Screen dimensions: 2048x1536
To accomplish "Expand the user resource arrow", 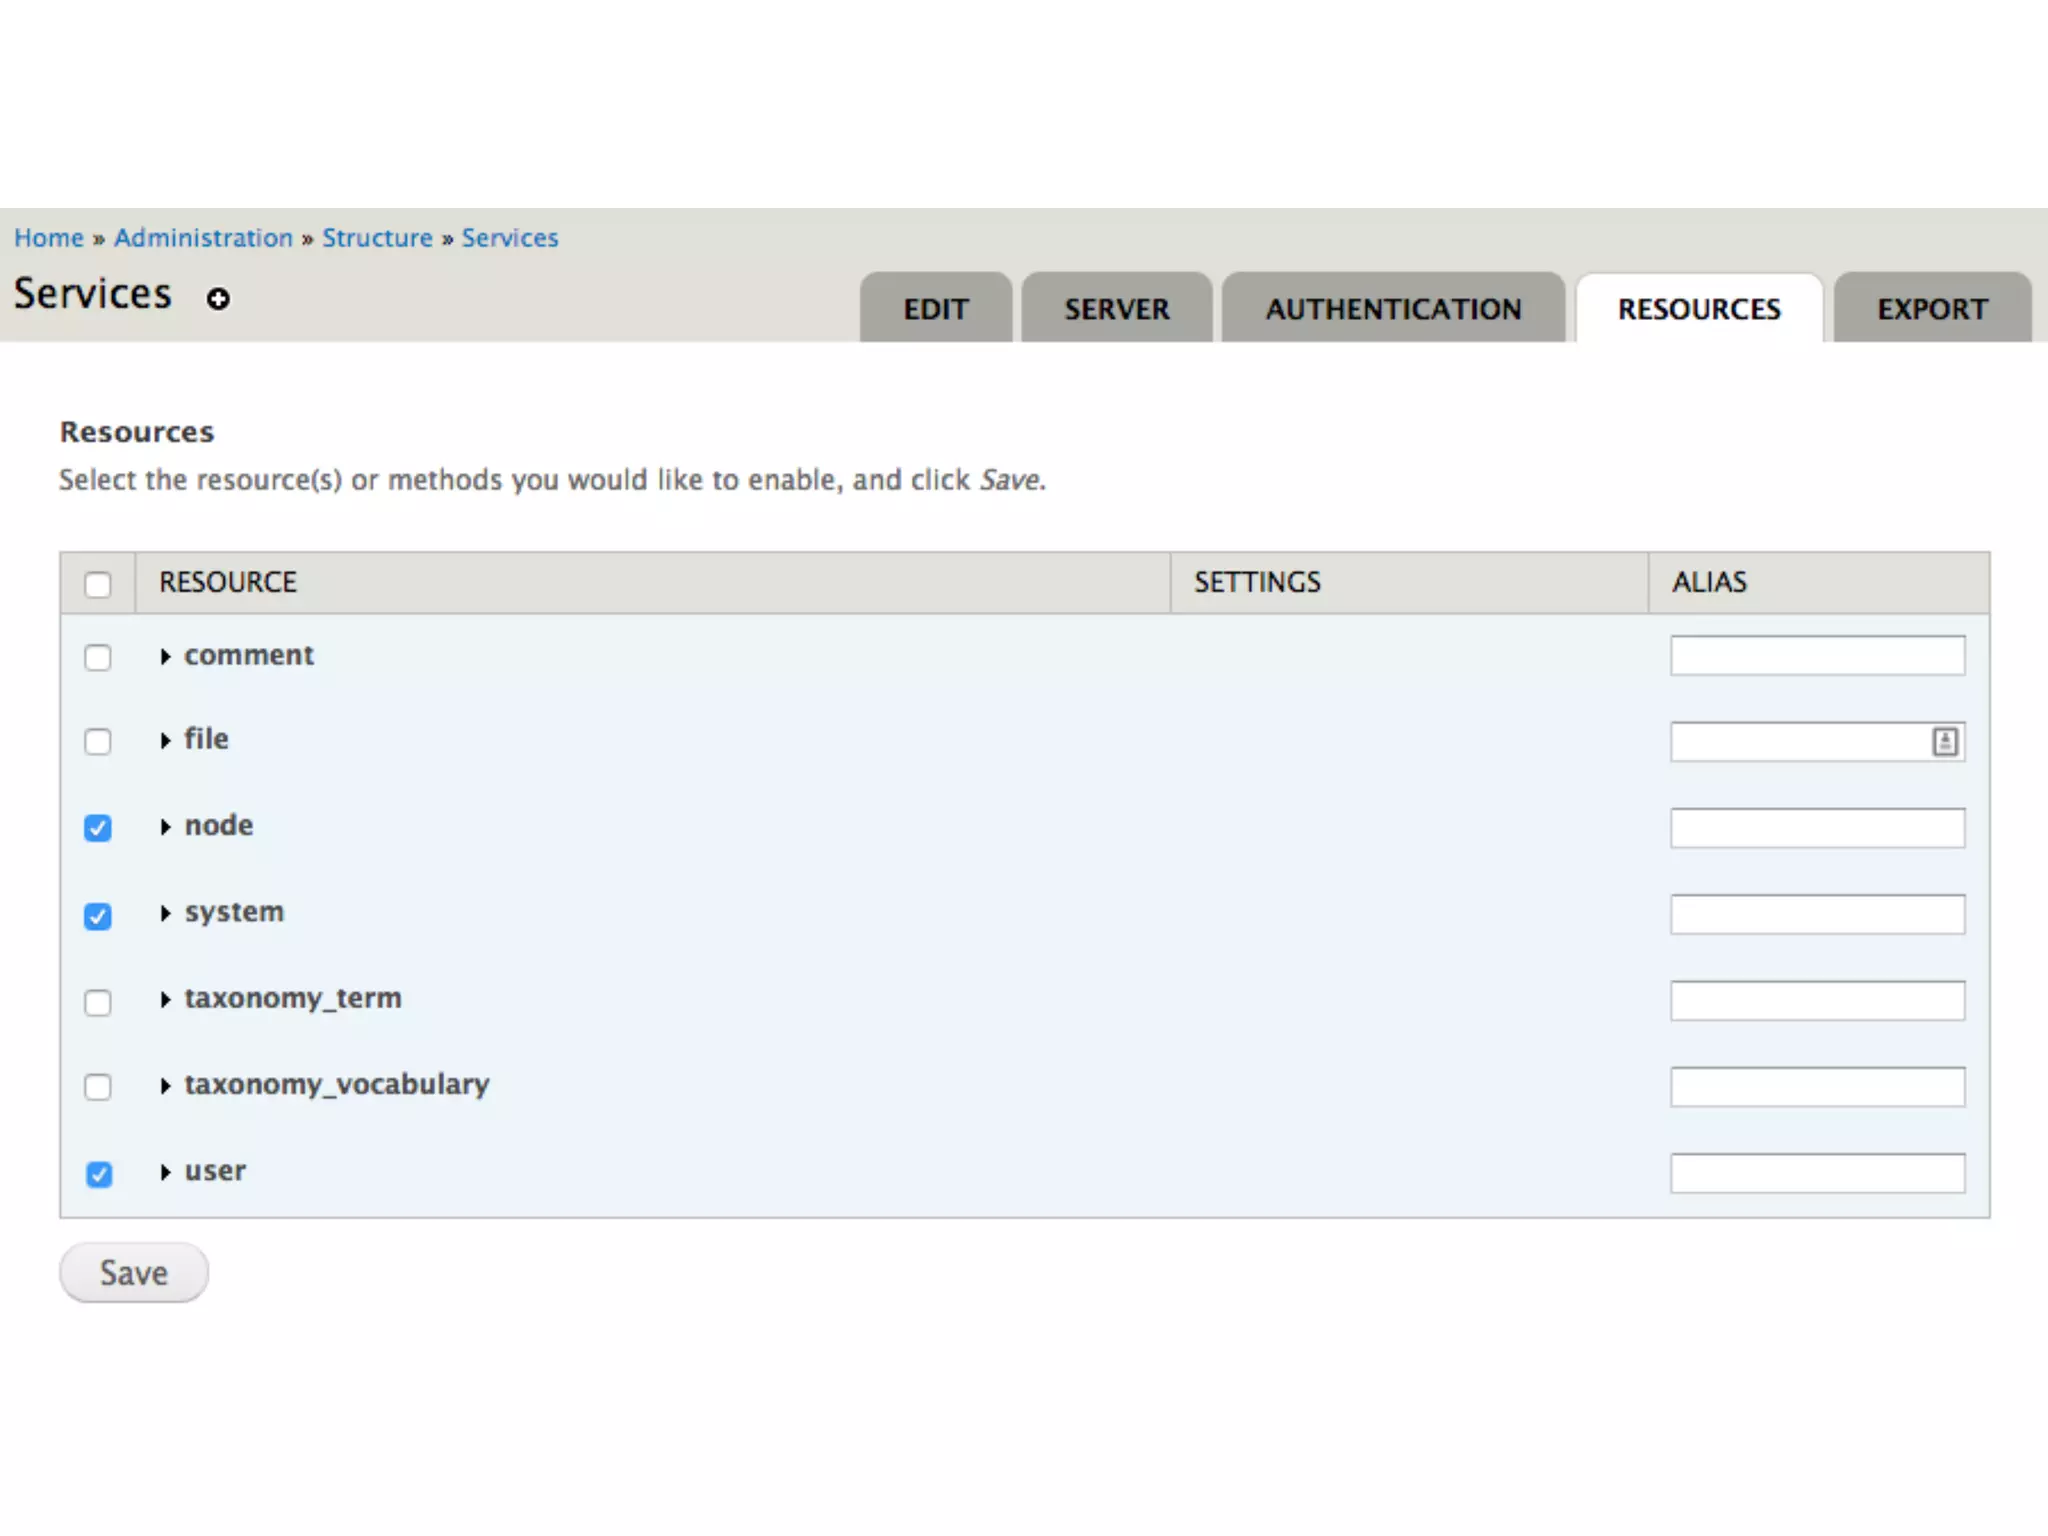I will [165, 1172].
